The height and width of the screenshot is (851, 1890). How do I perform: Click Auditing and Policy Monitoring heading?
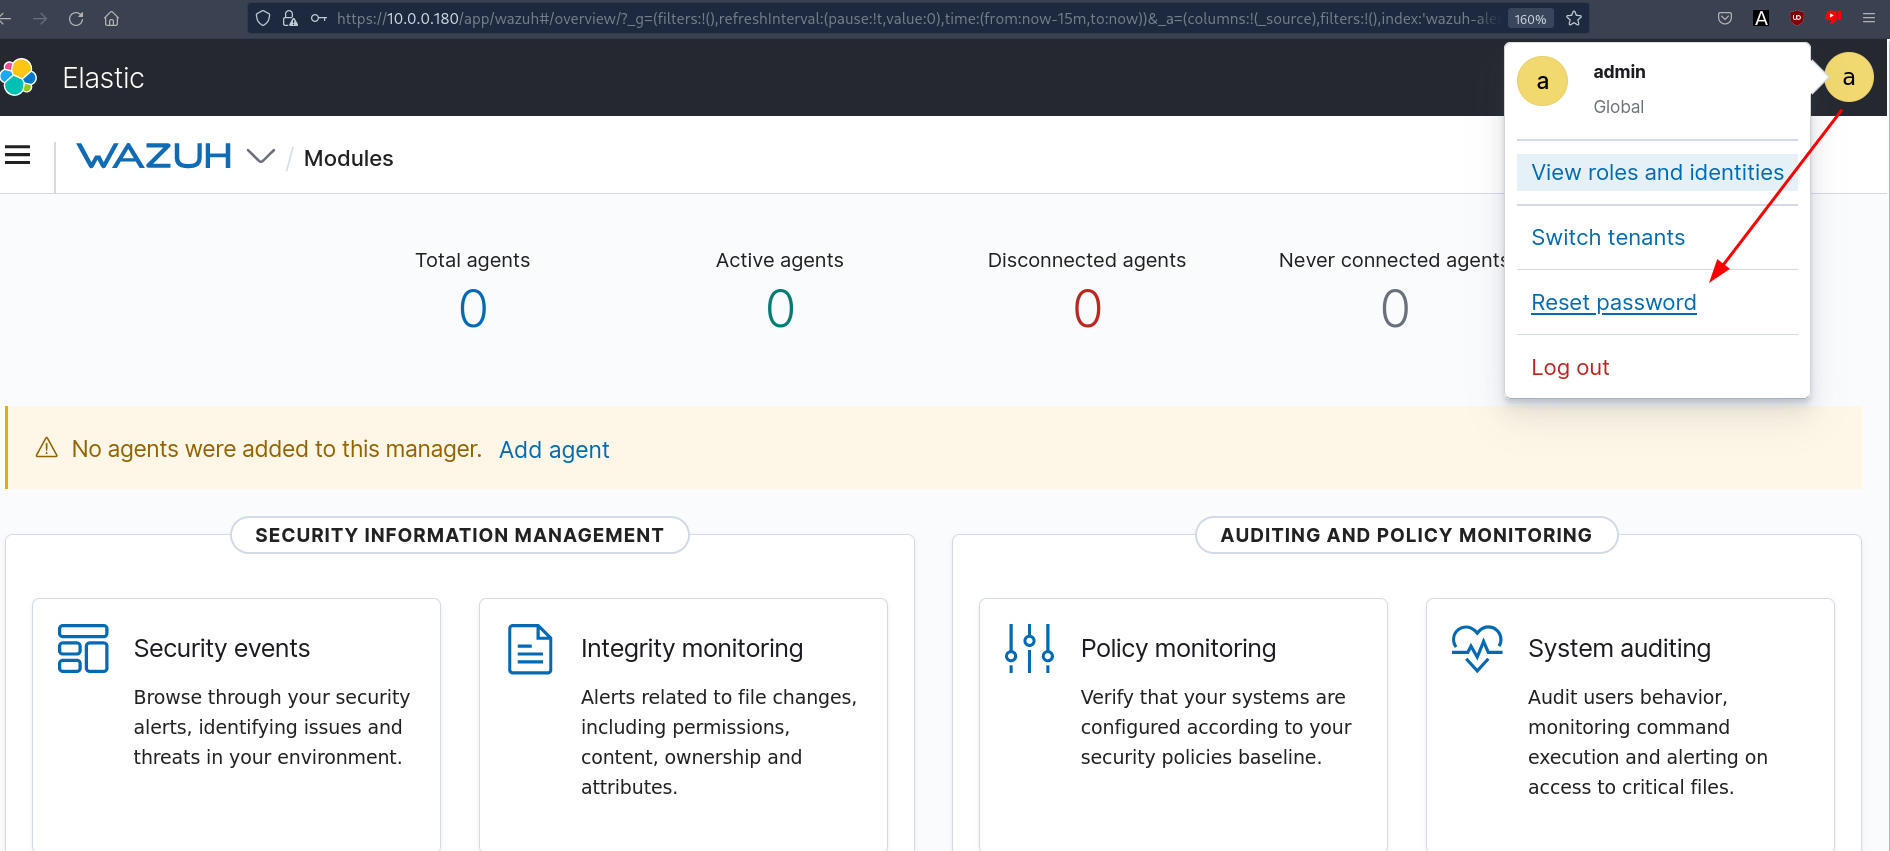click(1405, 535)
